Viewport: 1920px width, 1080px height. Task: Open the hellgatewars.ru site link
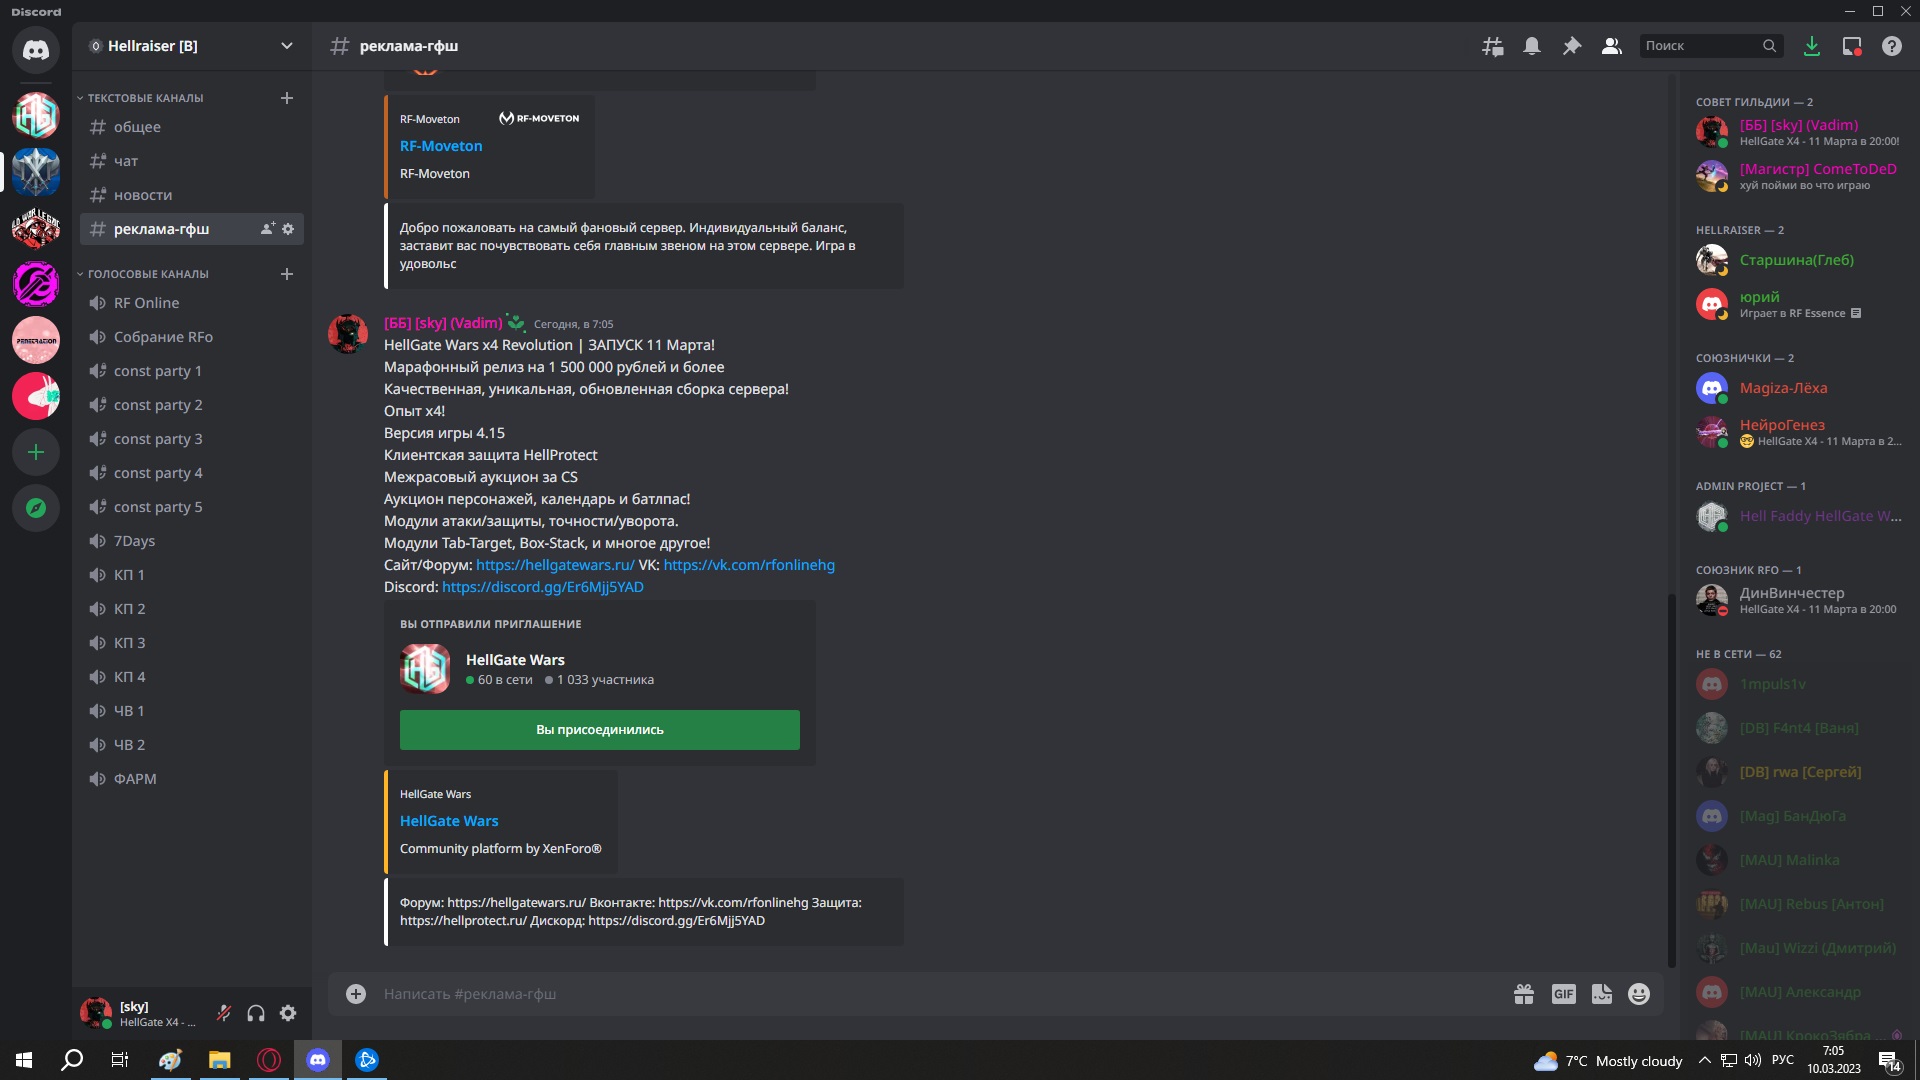coord(555,565)
